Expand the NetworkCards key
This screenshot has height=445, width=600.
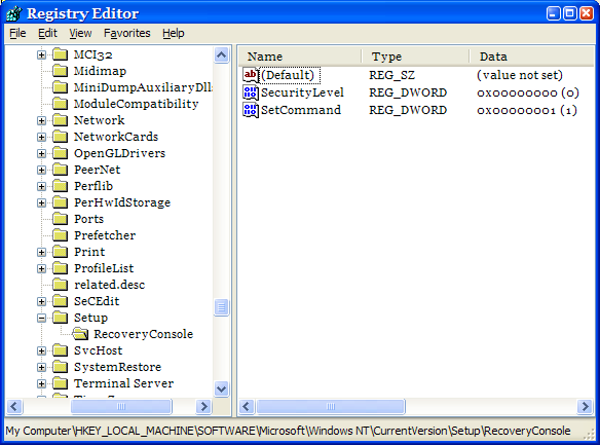click(x=41, y=137)
